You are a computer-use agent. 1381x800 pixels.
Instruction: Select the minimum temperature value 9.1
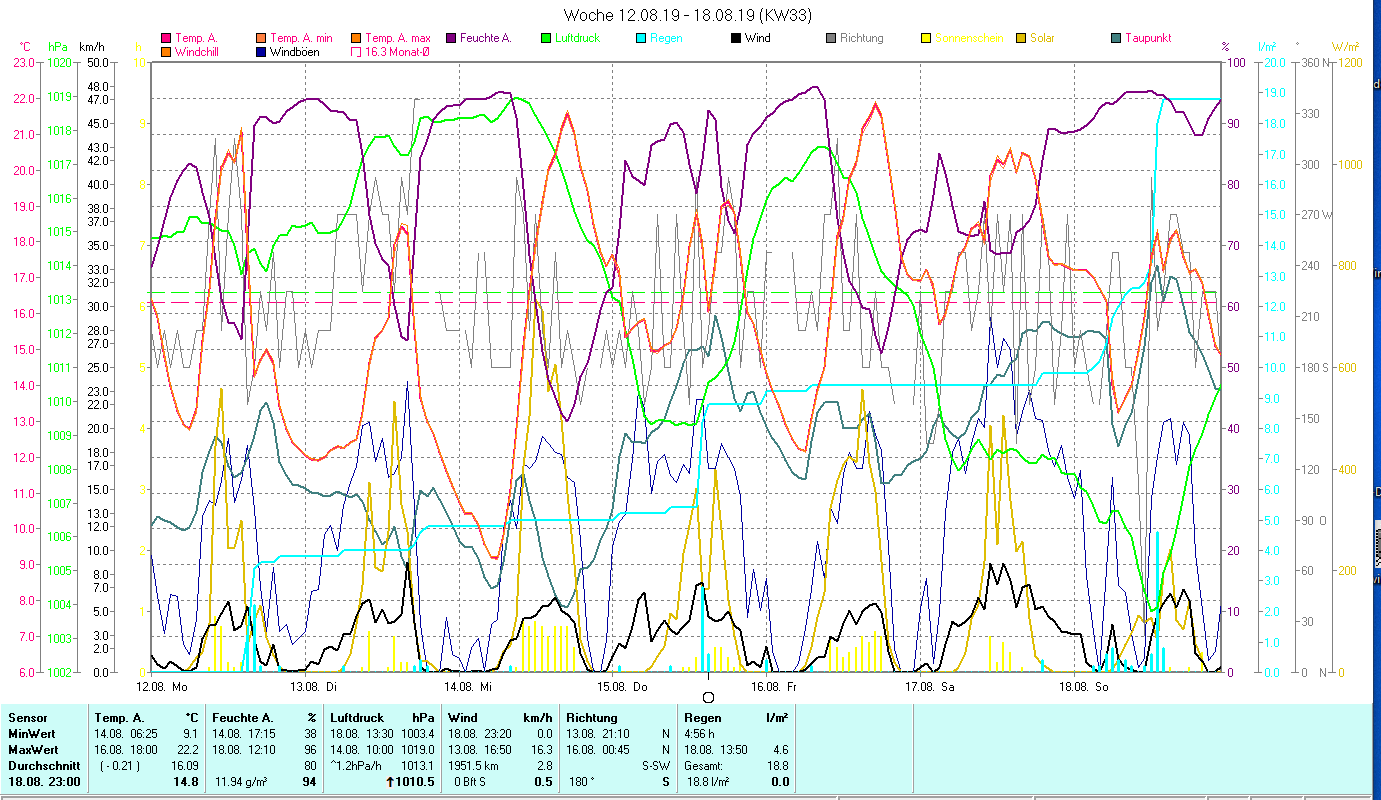[x=190, y=733]
